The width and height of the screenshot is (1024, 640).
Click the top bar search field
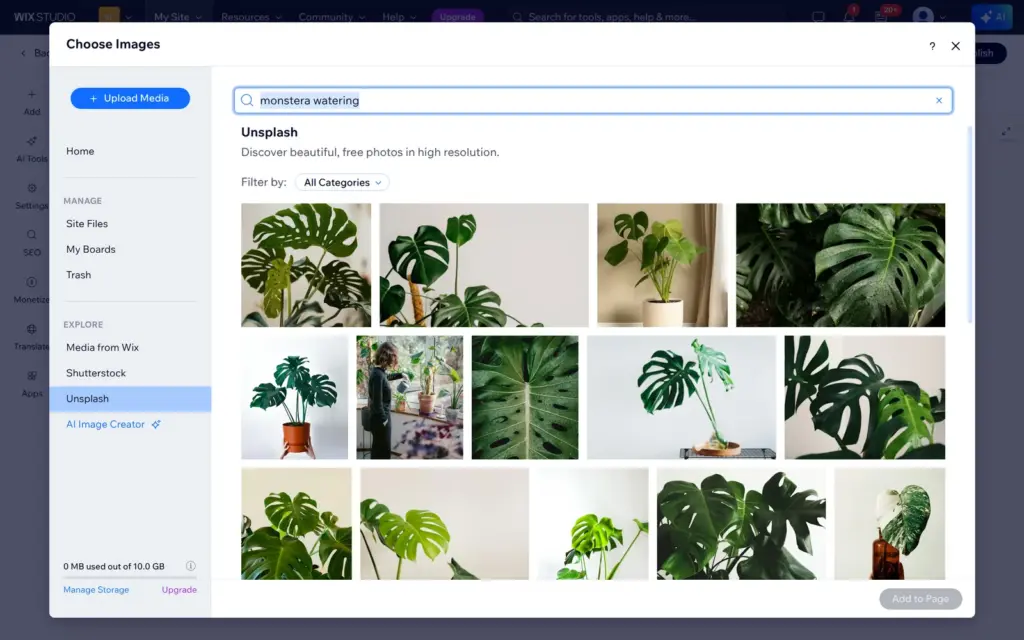tap(611, 16)
